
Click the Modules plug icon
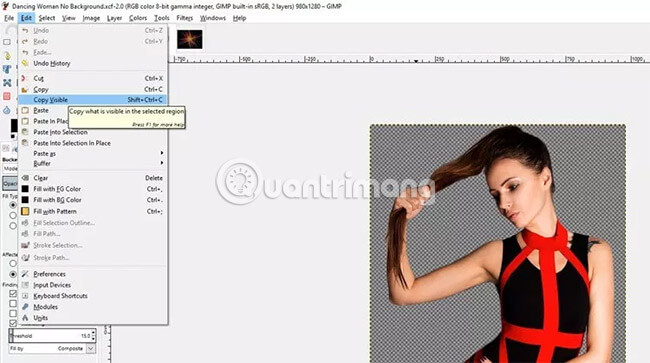point(25,307)
